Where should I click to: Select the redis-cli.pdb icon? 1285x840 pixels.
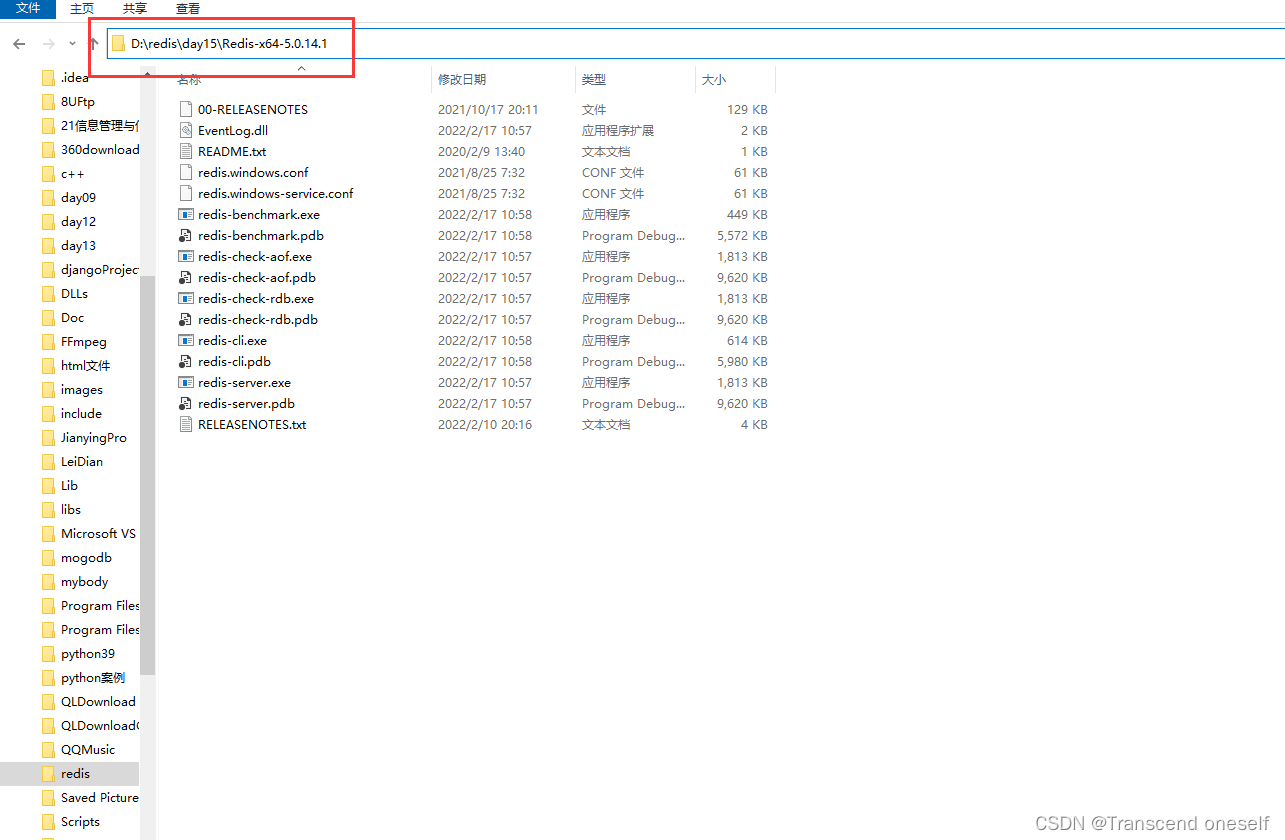click(x=186, y=361)
